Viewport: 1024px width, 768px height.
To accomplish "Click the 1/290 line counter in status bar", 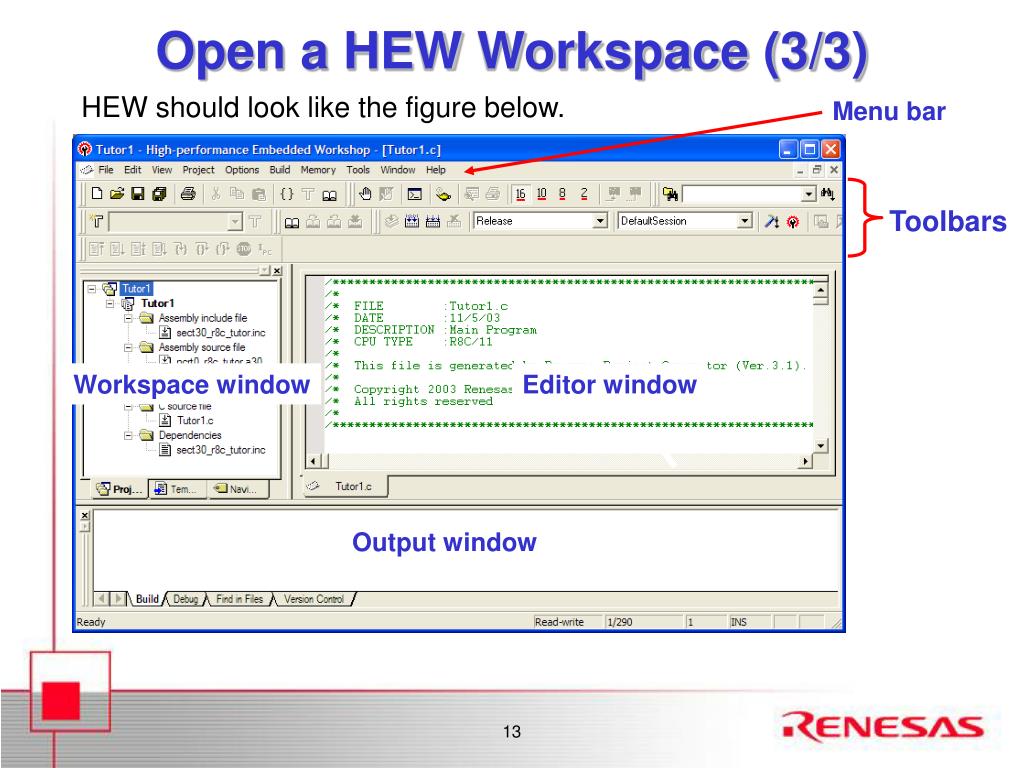I will (x=620, y=622).
